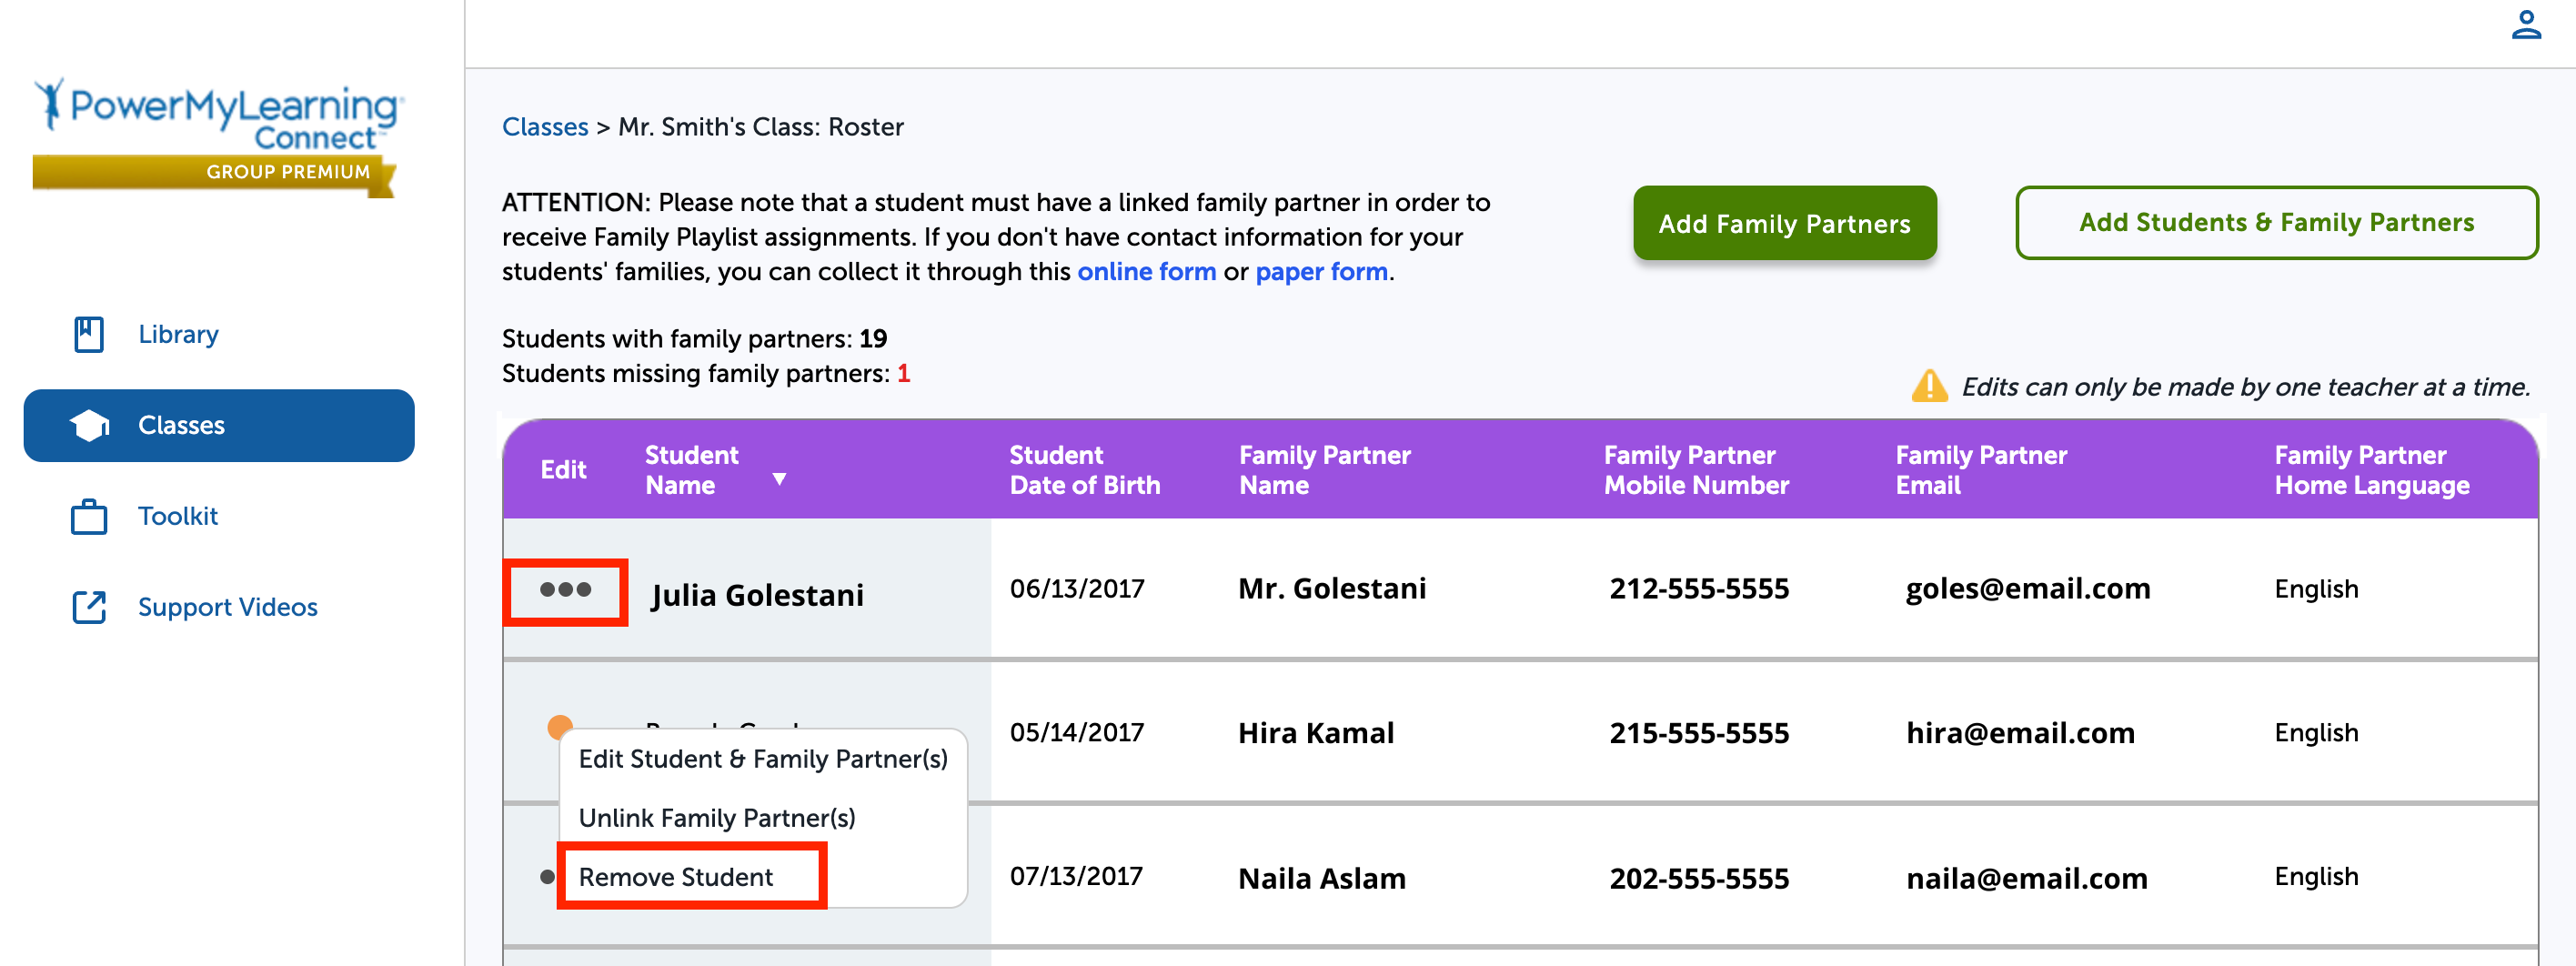Click the Support Videos external link icon
This screenshot has width=2576, height=966.
coord(89,607)
